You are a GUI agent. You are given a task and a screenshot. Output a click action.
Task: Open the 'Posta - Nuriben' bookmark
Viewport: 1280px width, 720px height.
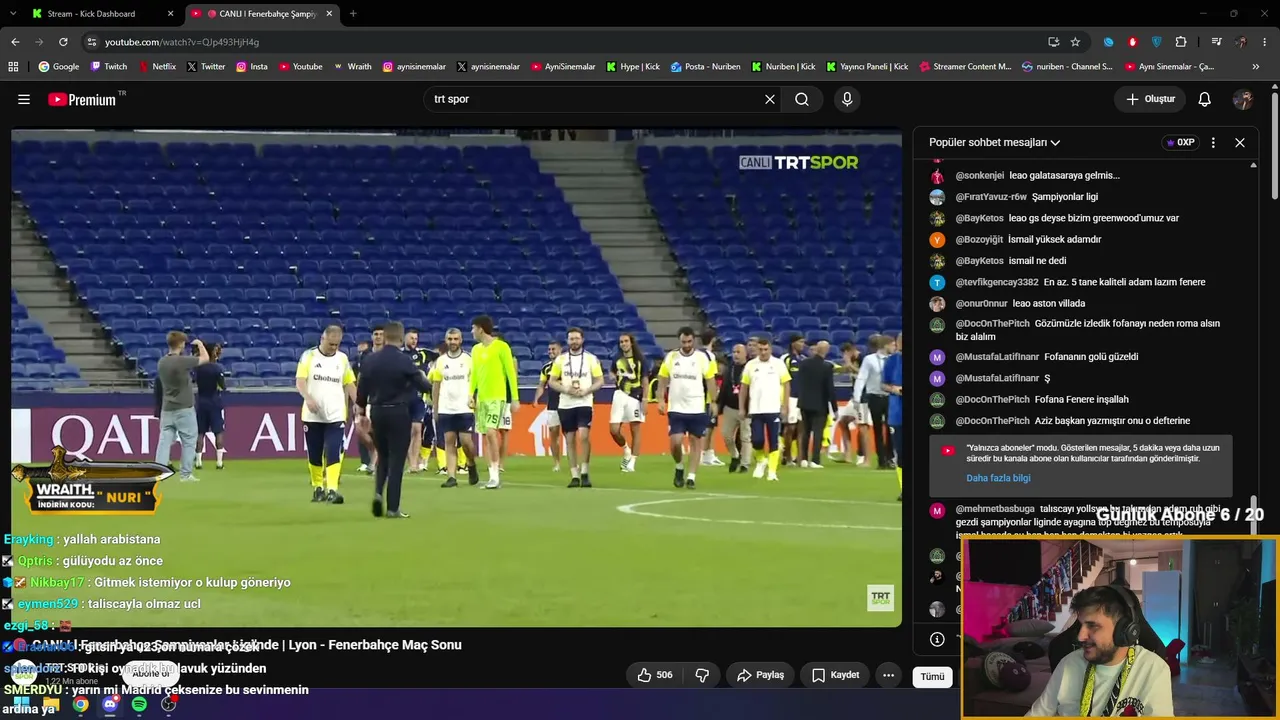click(706, 67)
